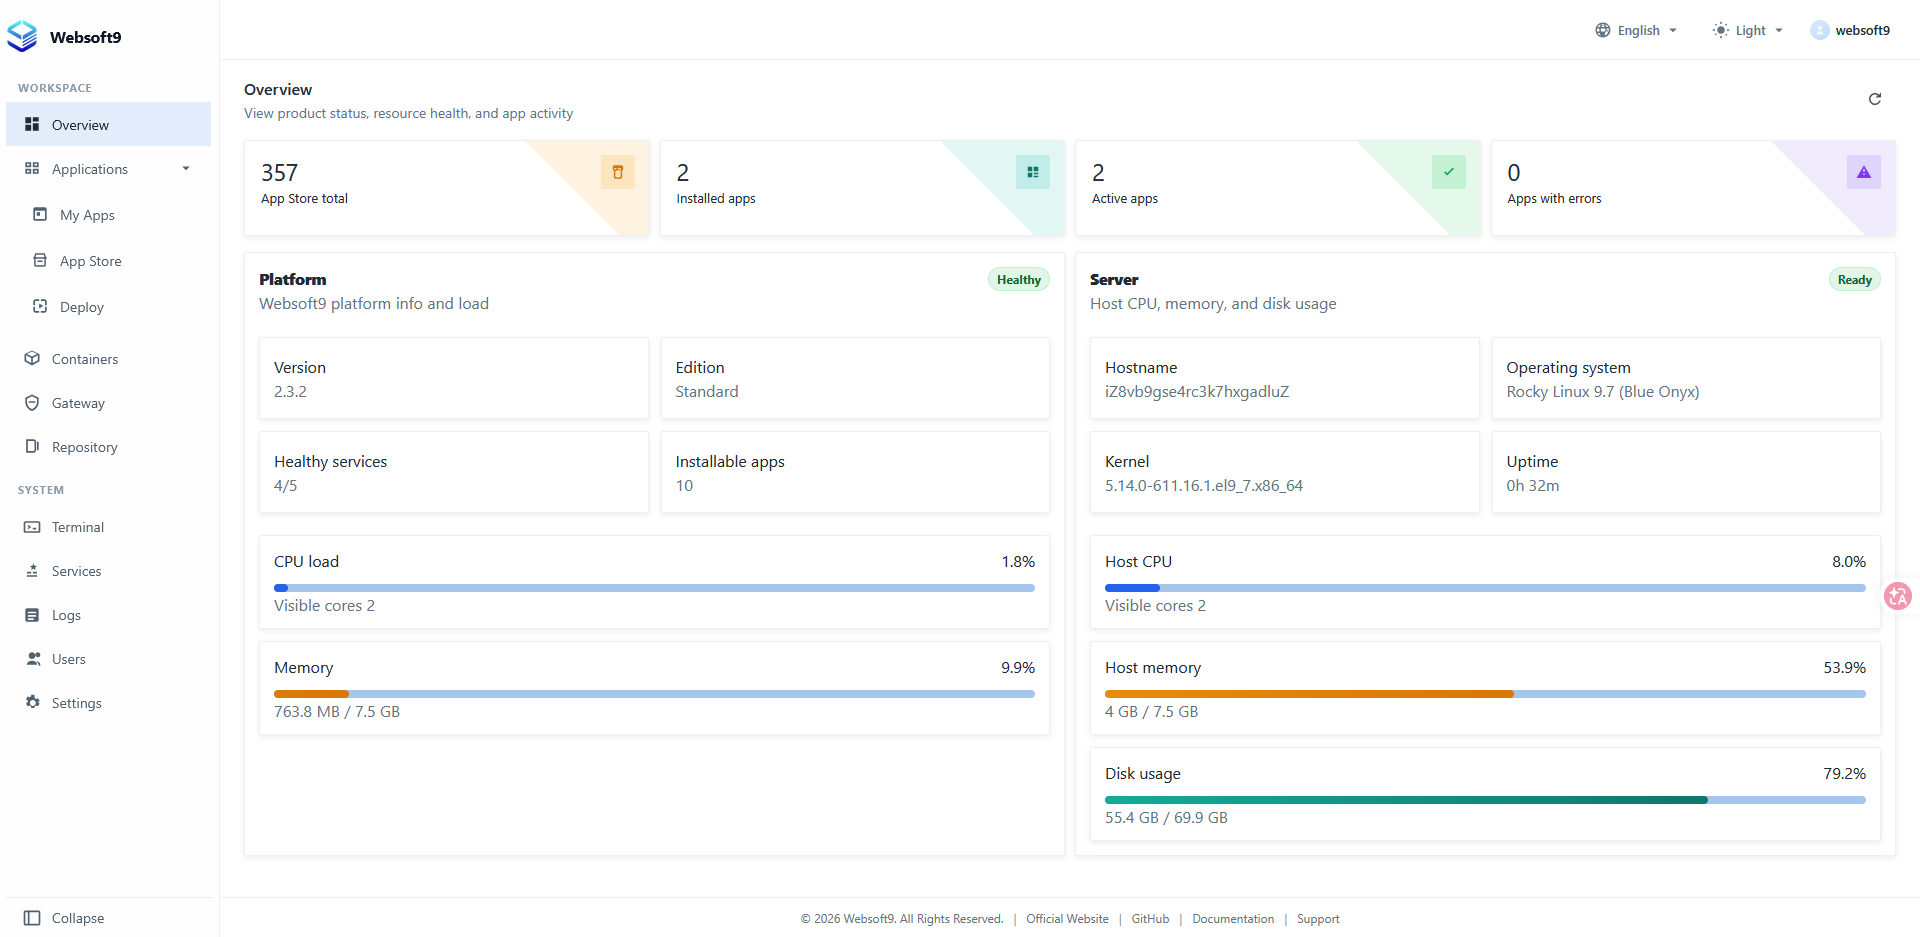
Task: Click the Host memory progress bar
Action: click(1485, 694)
